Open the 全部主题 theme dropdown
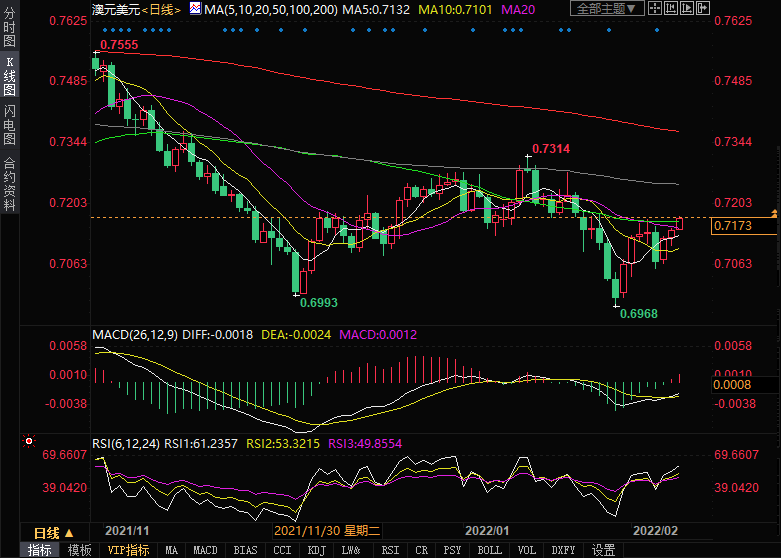This screenshot has height=558, width=781. 606,9
